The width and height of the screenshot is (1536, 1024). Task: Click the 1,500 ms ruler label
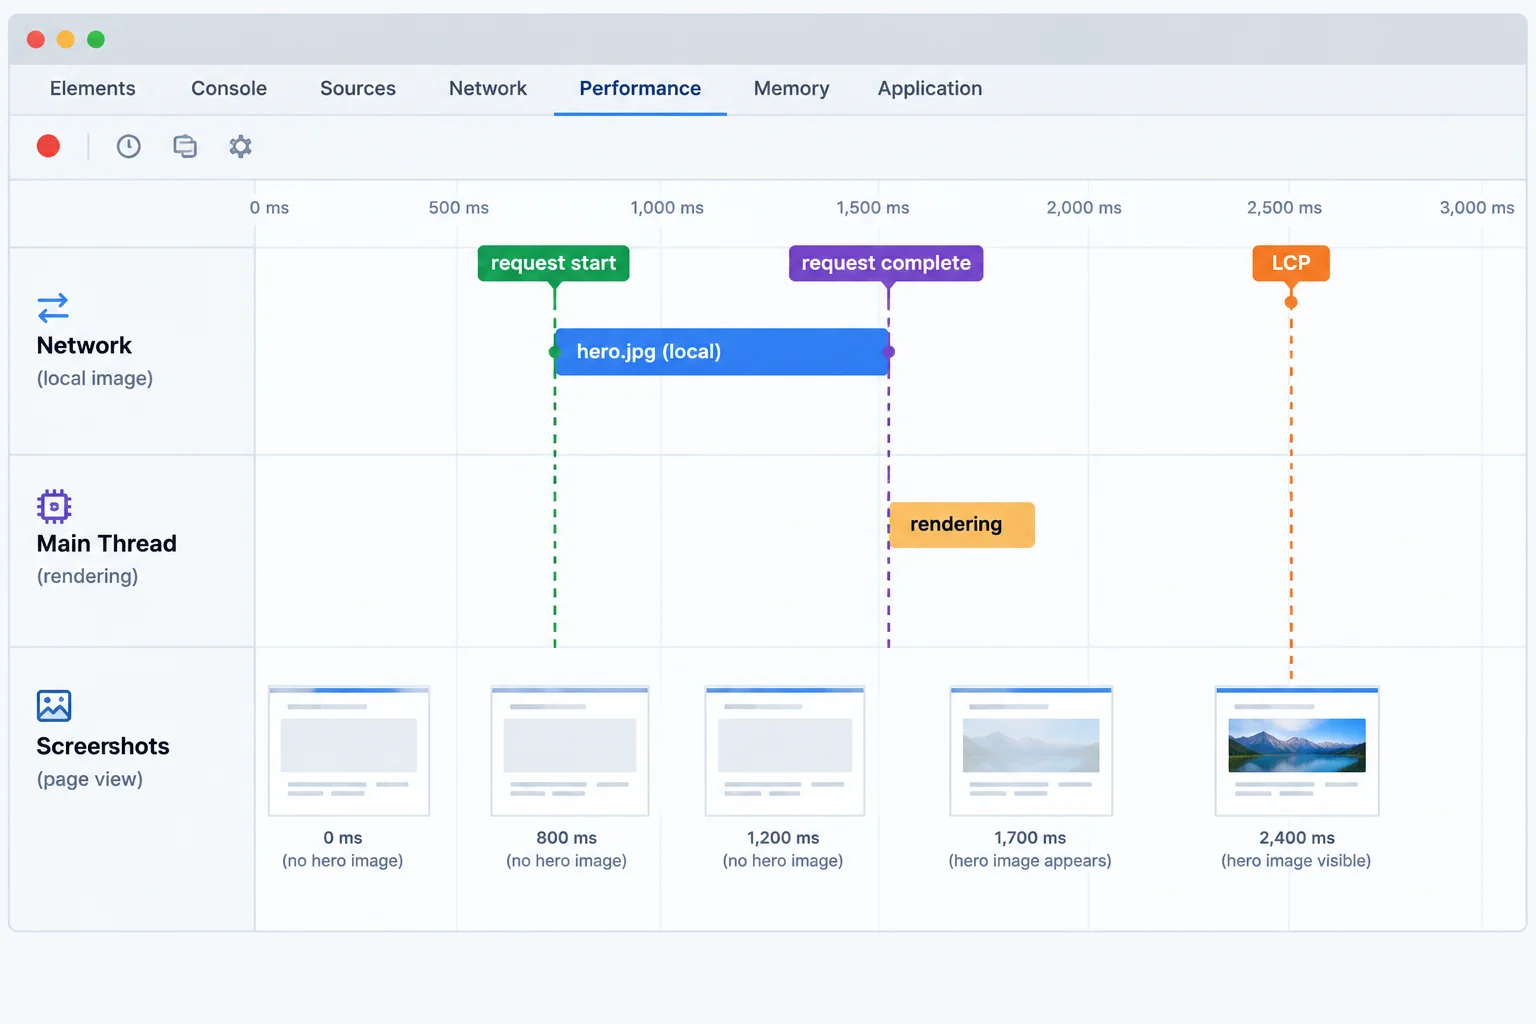tap(873, 208)
